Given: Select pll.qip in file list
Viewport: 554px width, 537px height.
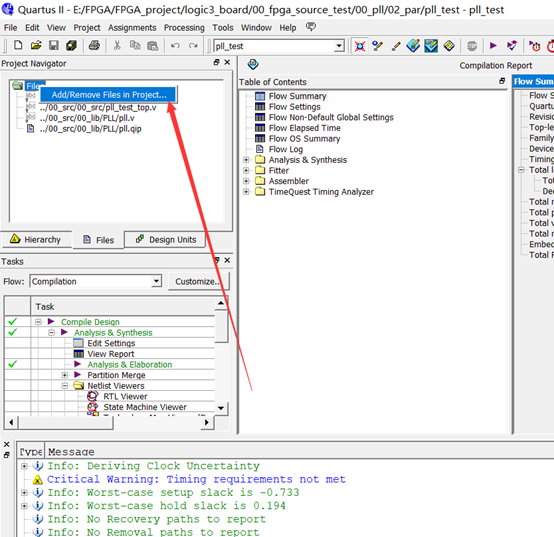Looking at the screenshot, I should point(90,129).
